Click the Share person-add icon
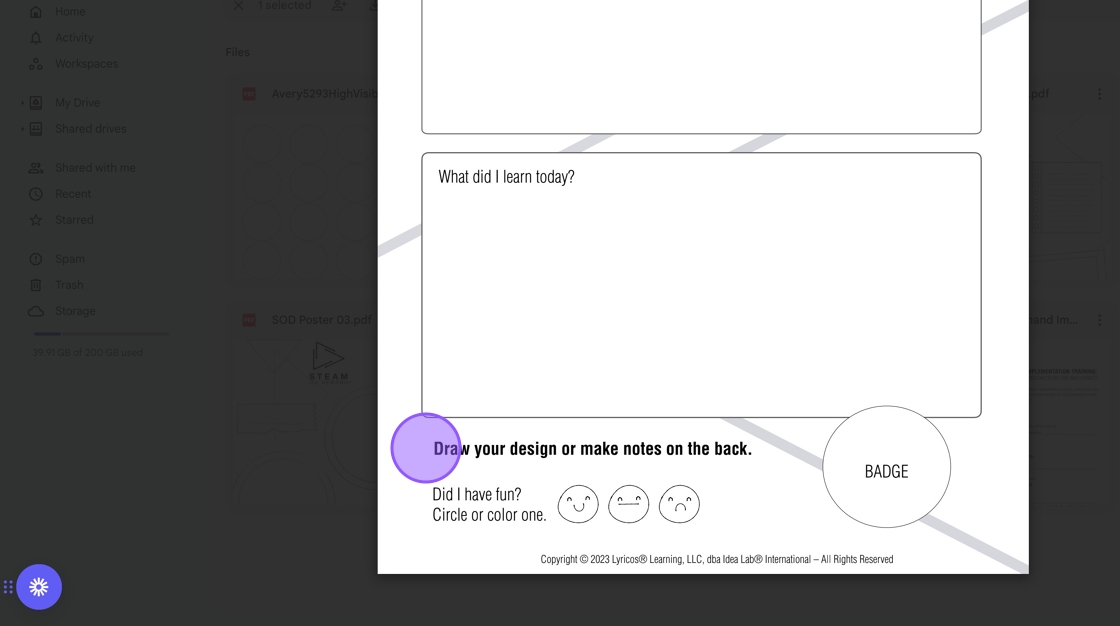Viewport: 1120px width, 626px height. [339, 6]
